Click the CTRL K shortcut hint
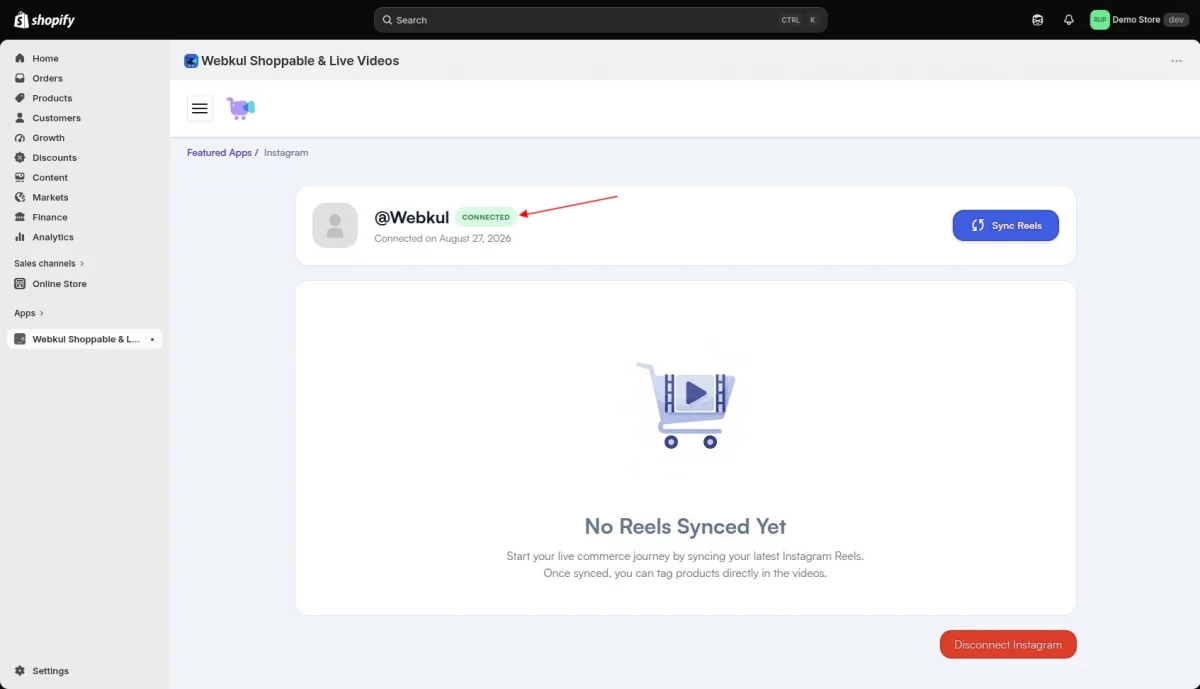1200x689 pixels. 799,20
